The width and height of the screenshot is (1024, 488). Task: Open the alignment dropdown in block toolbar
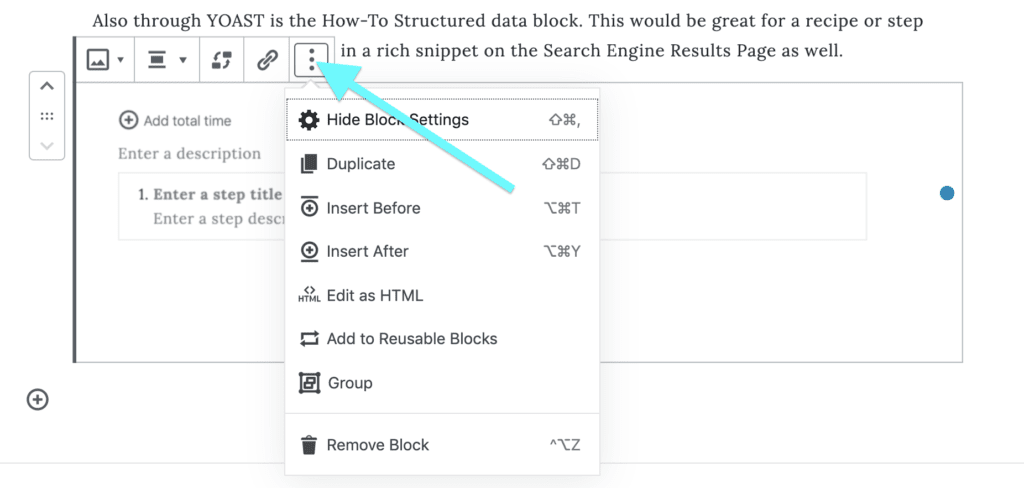(x=167, y=60)
